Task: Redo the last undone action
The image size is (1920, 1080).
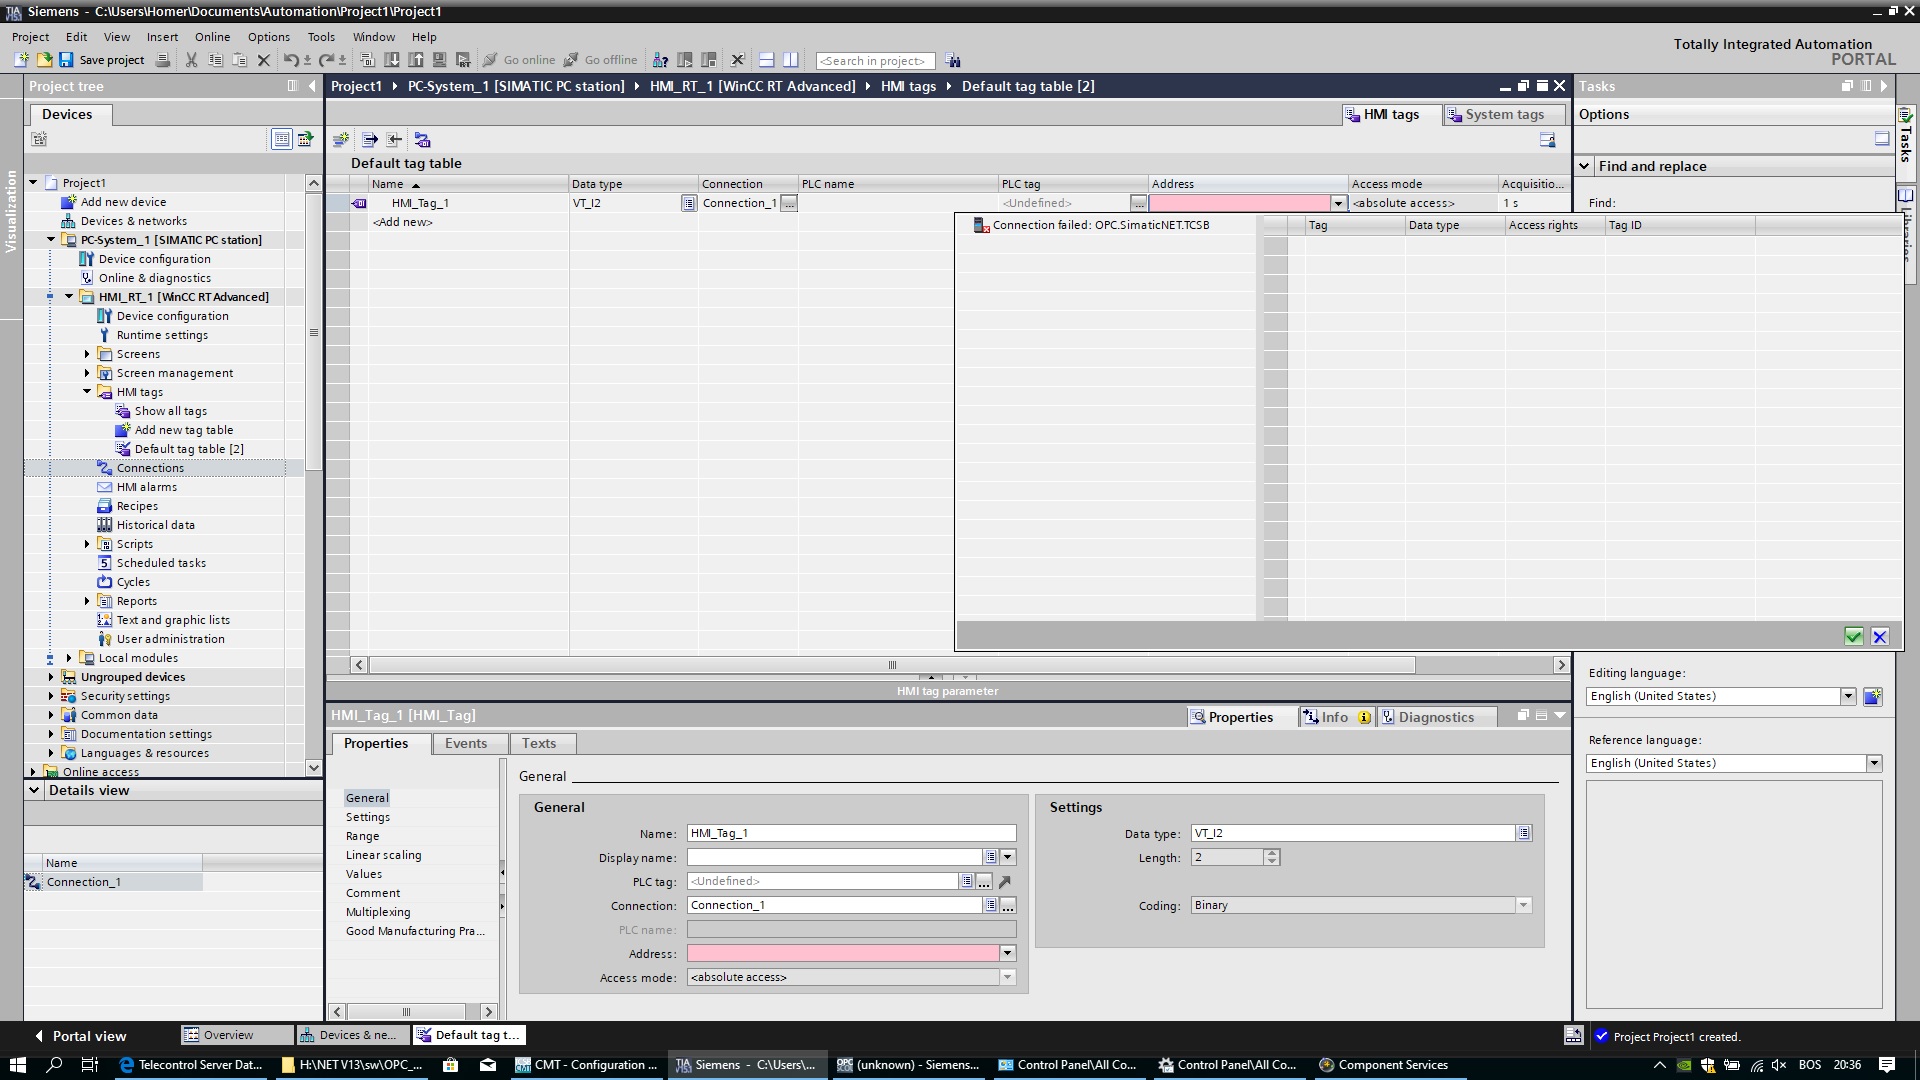Action: 326,60
